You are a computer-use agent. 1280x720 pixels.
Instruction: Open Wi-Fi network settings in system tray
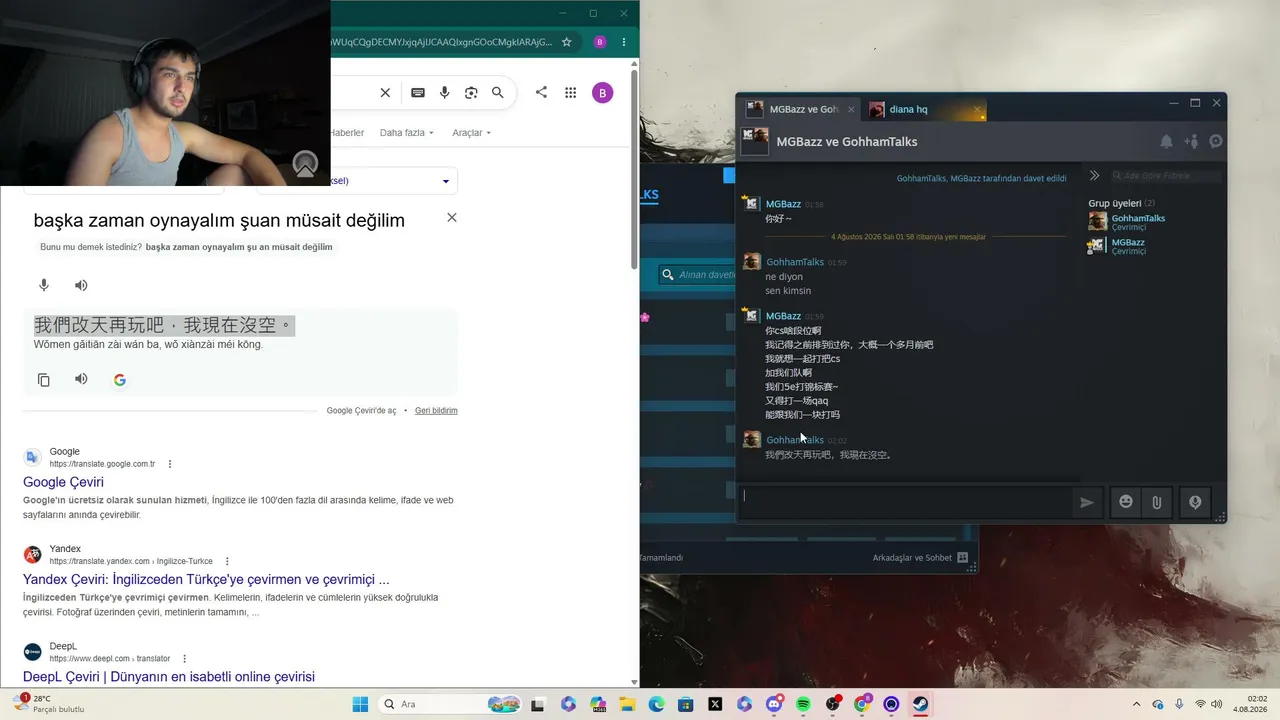[1200, 704]
